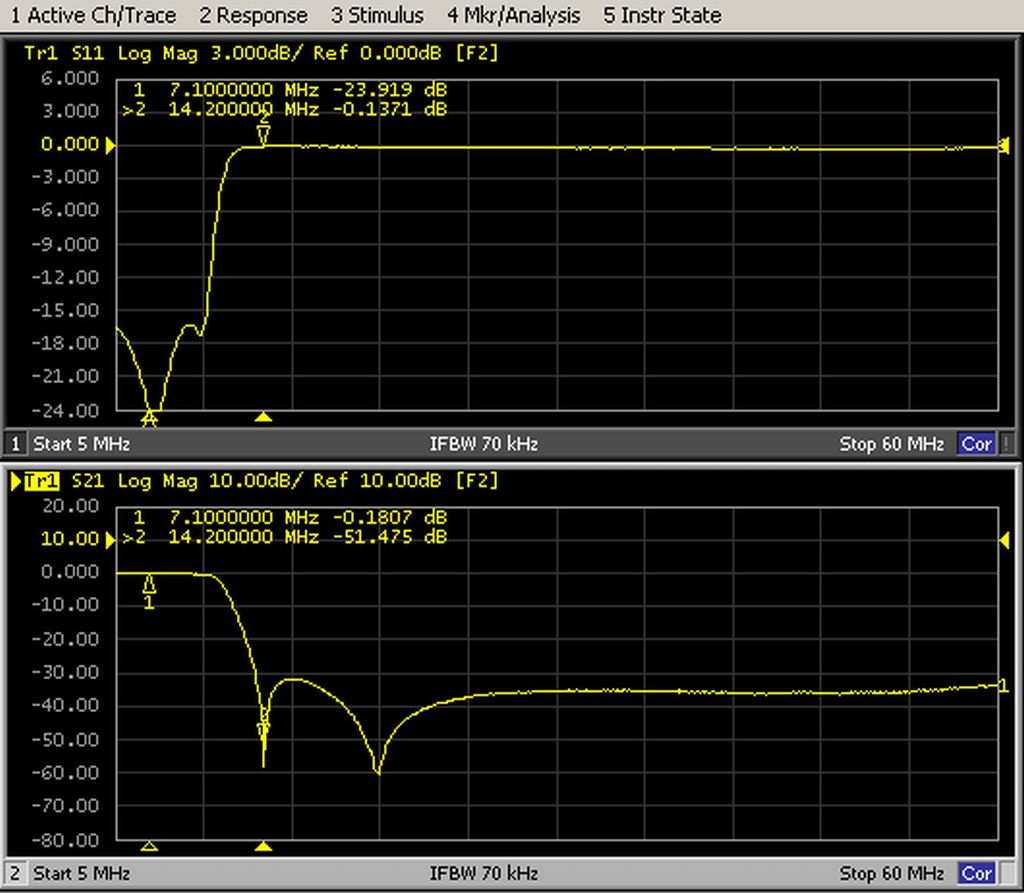This screenshot has height=893, width=1024.
Task: Click the S11 marker 2 readout at 14.2 MHz
Action: click(292, 110)
